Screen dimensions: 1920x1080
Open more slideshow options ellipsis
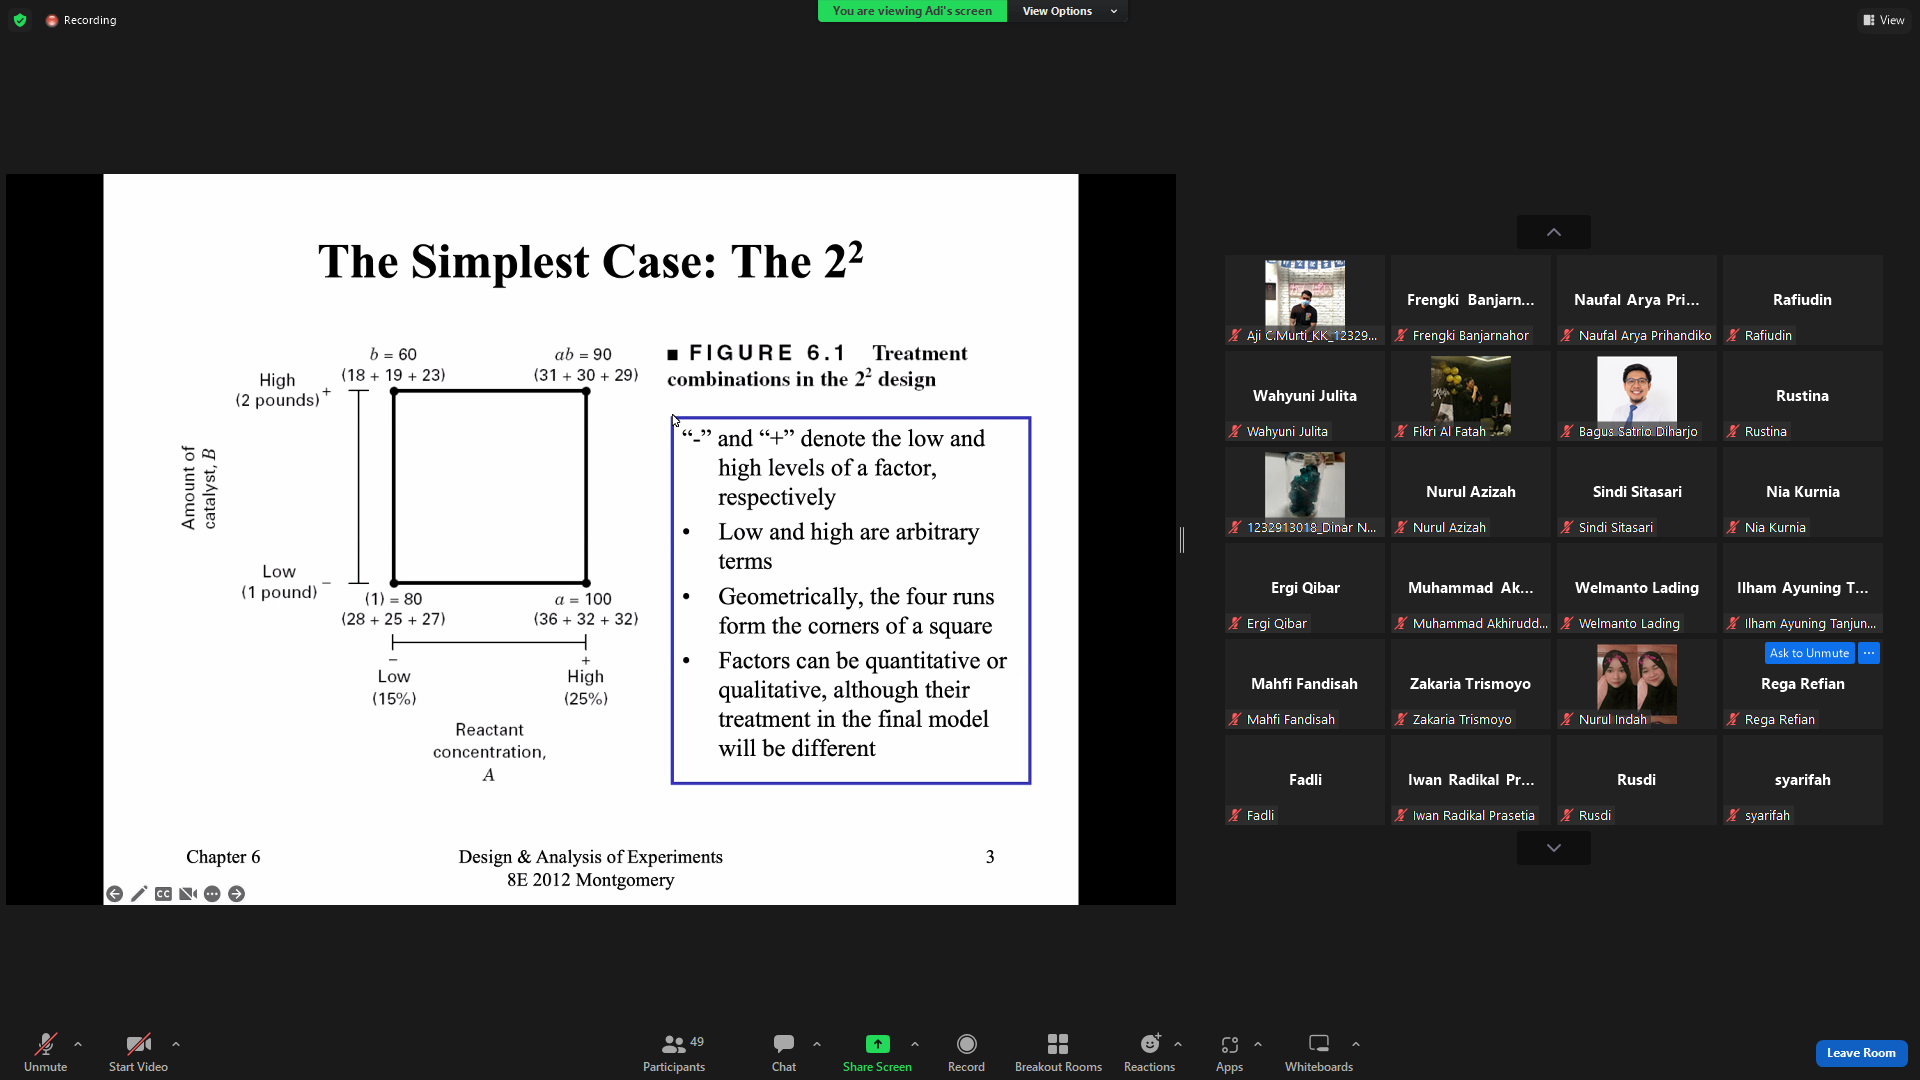tap(212, 894)
